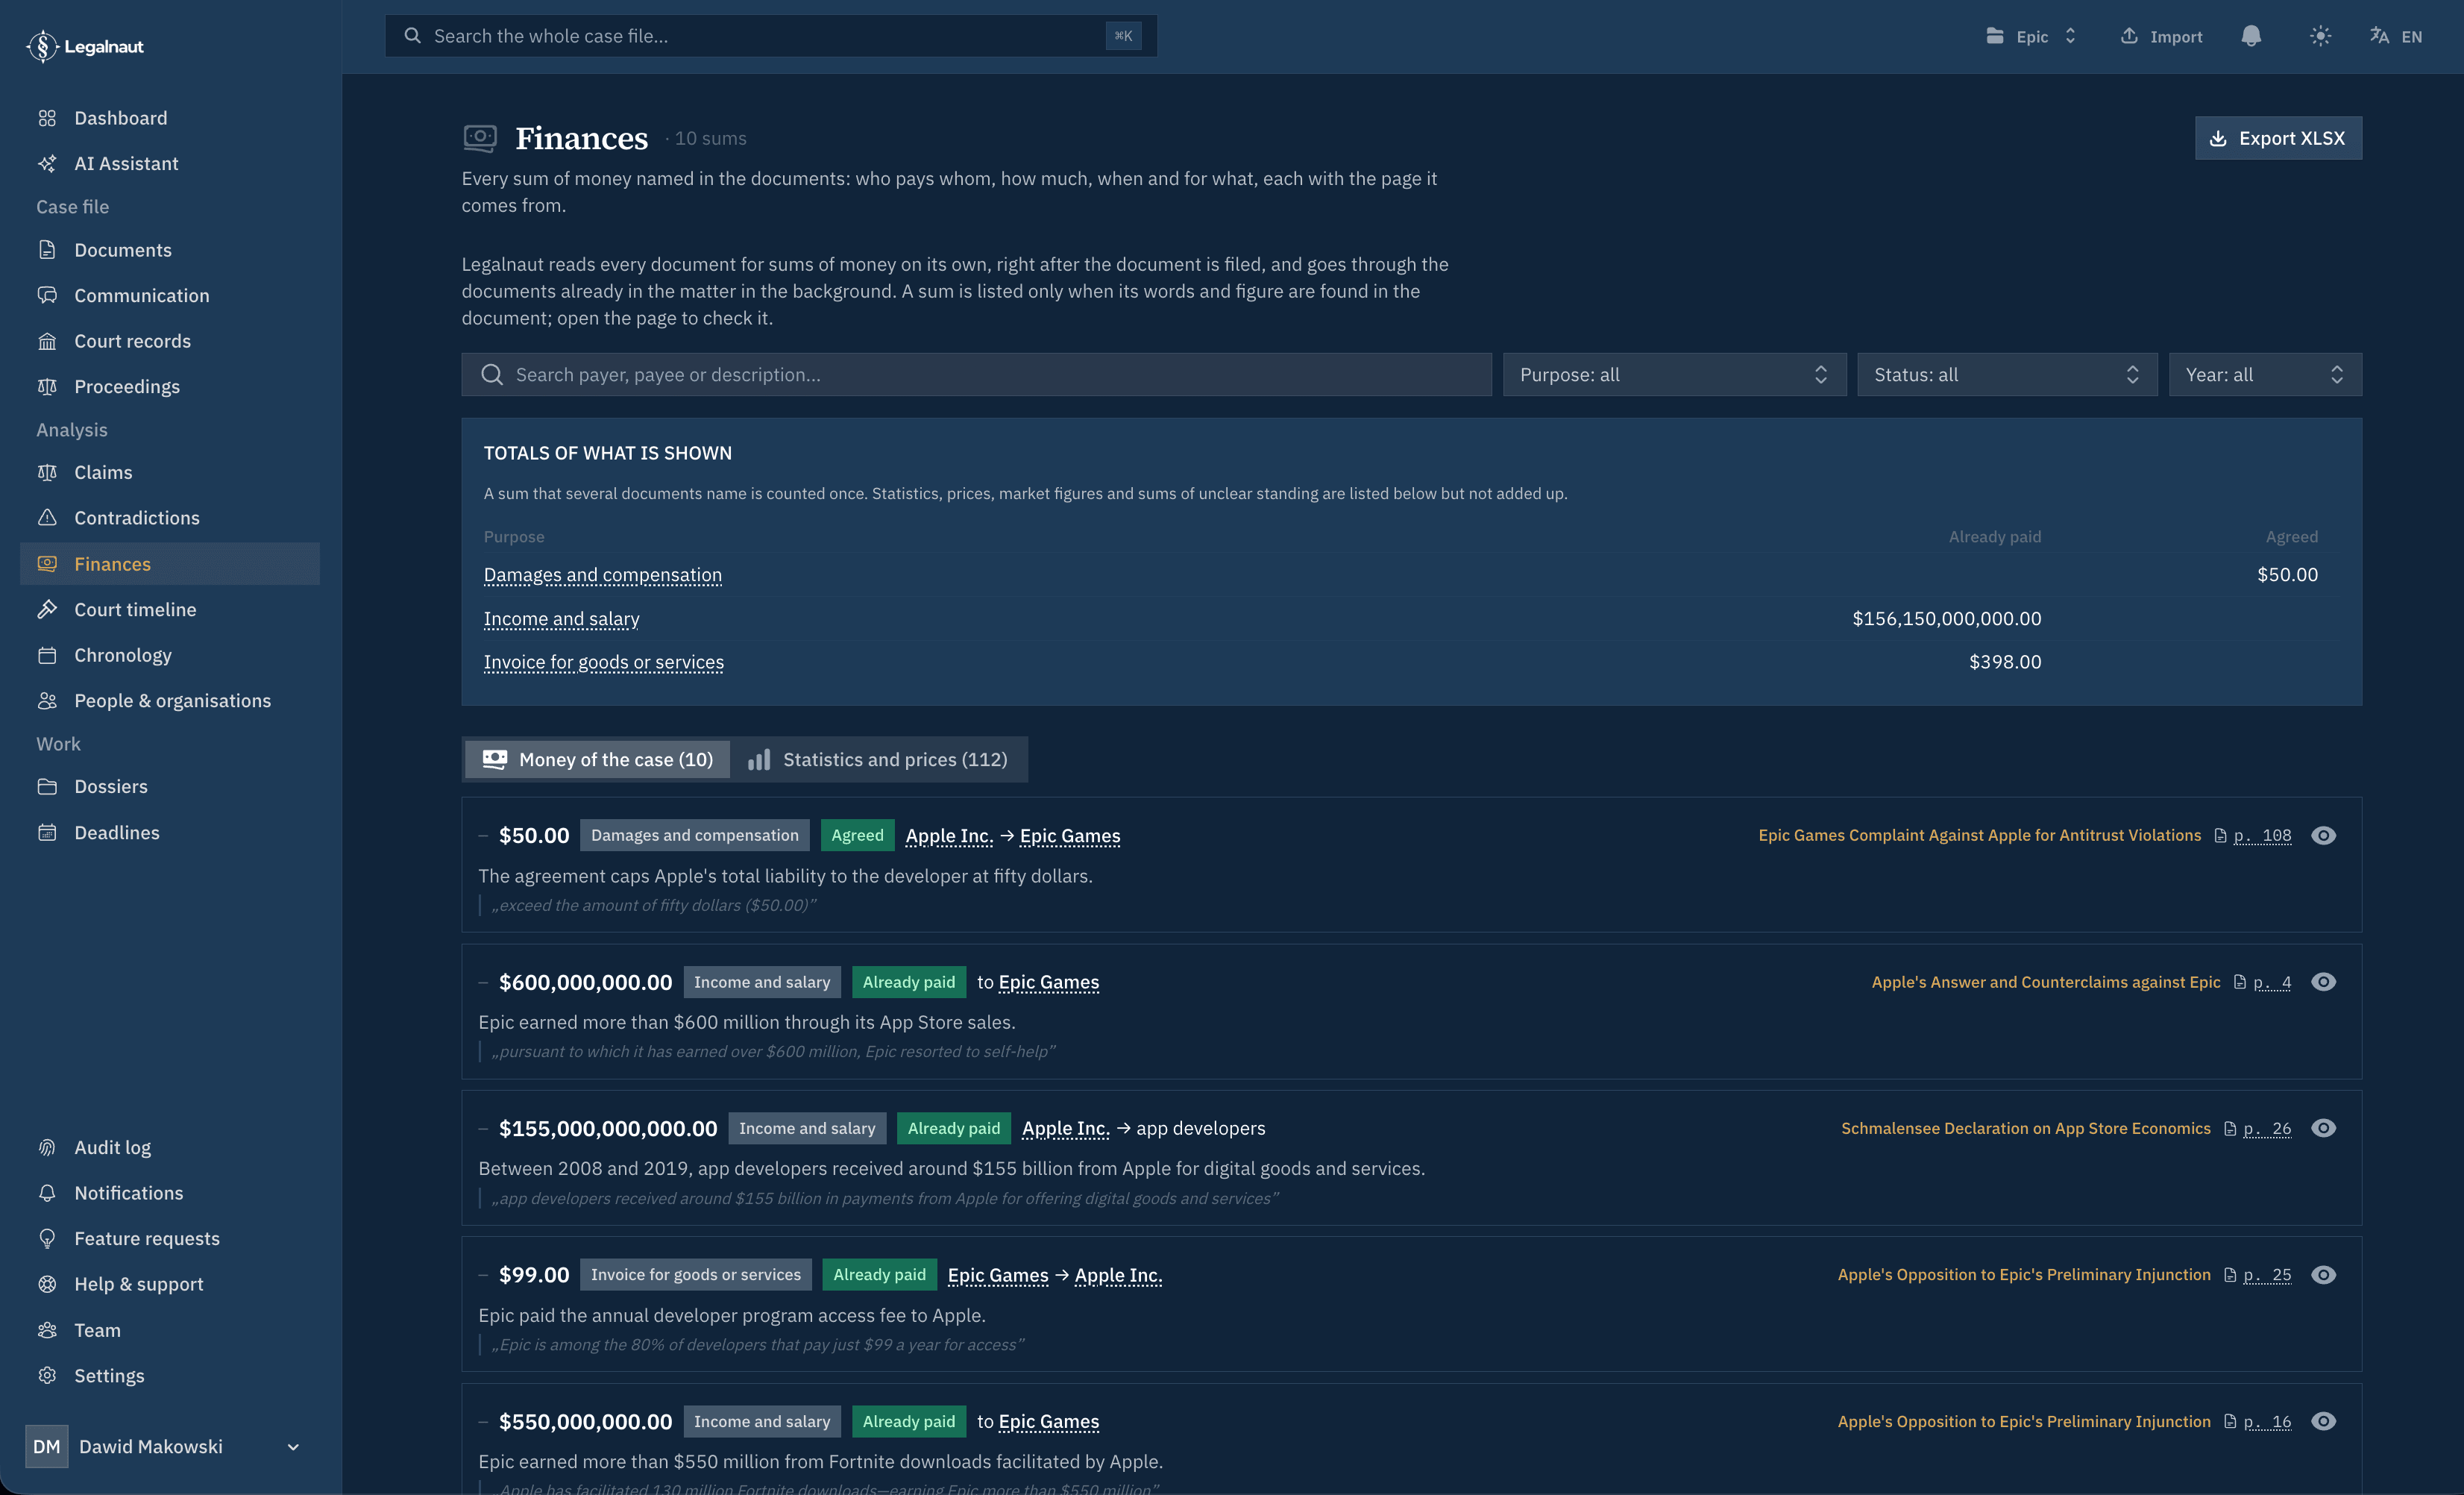Open the EN language selector
The width and height of the screenshot is (2464, 1495).
[2396, 36]
